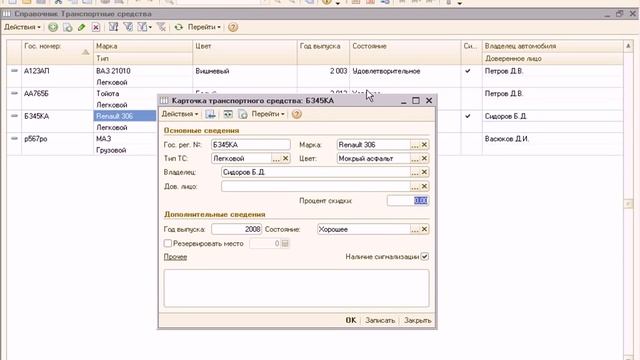640x360 pixels.
Task: Click the Цвет column header
Action: click(244, 52)
